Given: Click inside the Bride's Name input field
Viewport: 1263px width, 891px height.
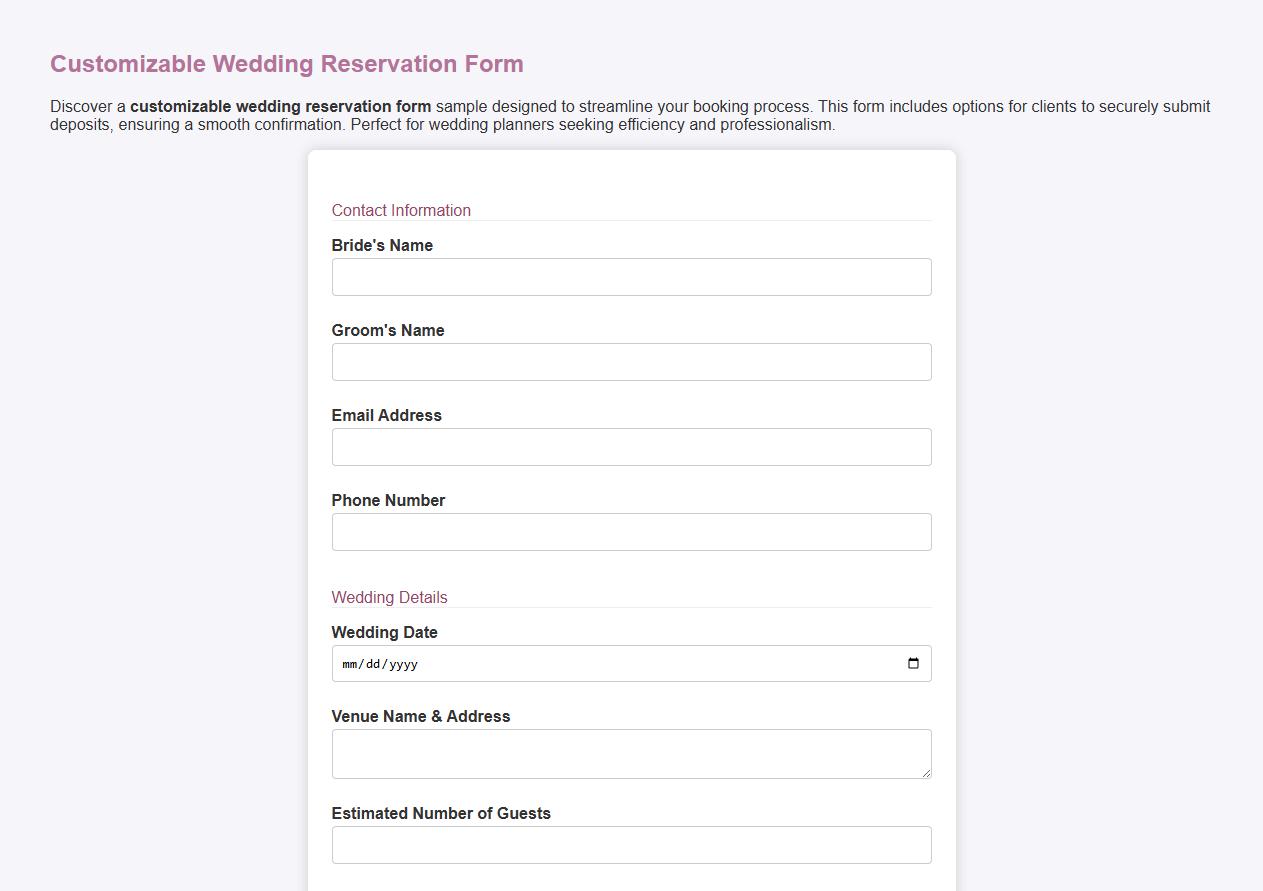Looking at the screenshot, I should point(631,277).
